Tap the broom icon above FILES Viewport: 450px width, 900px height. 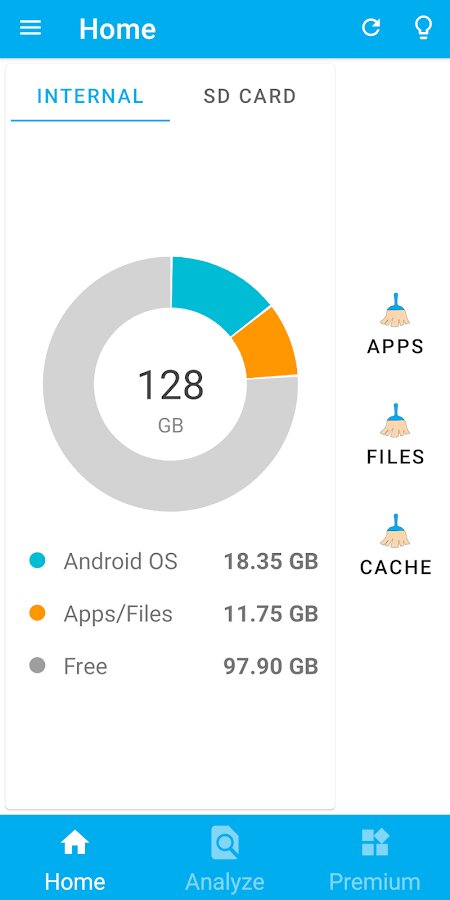395,421
